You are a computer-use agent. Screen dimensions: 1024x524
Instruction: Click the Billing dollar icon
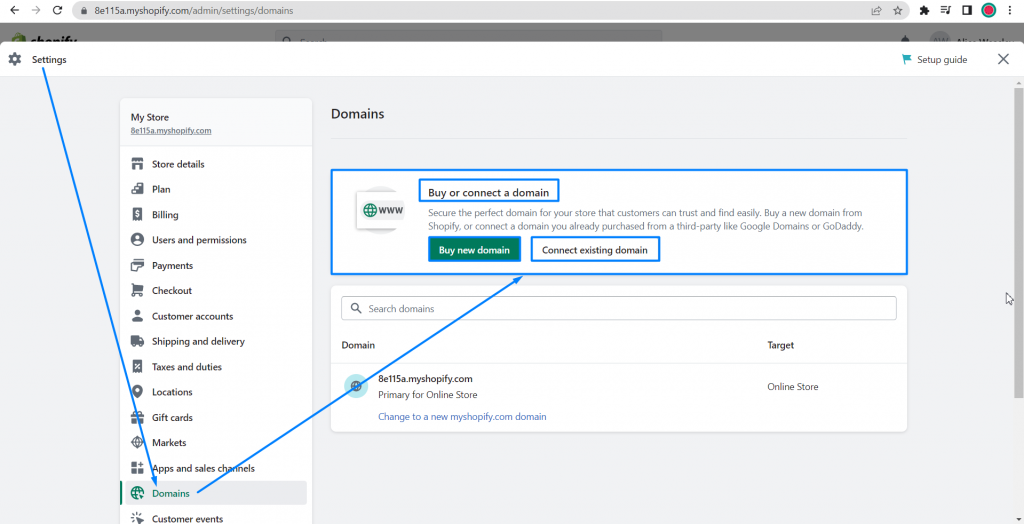137,214
